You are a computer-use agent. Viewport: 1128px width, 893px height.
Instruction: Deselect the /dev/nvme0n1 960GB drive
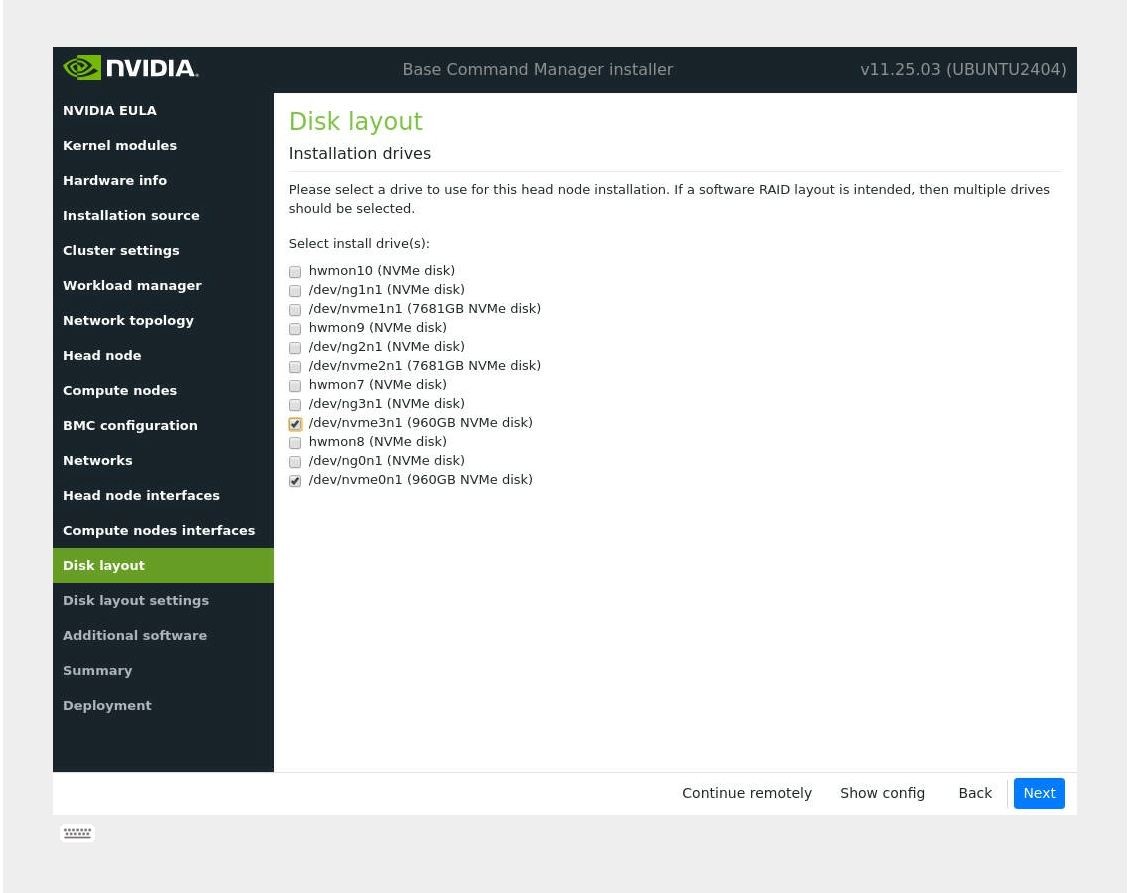(x=295, y=481)
